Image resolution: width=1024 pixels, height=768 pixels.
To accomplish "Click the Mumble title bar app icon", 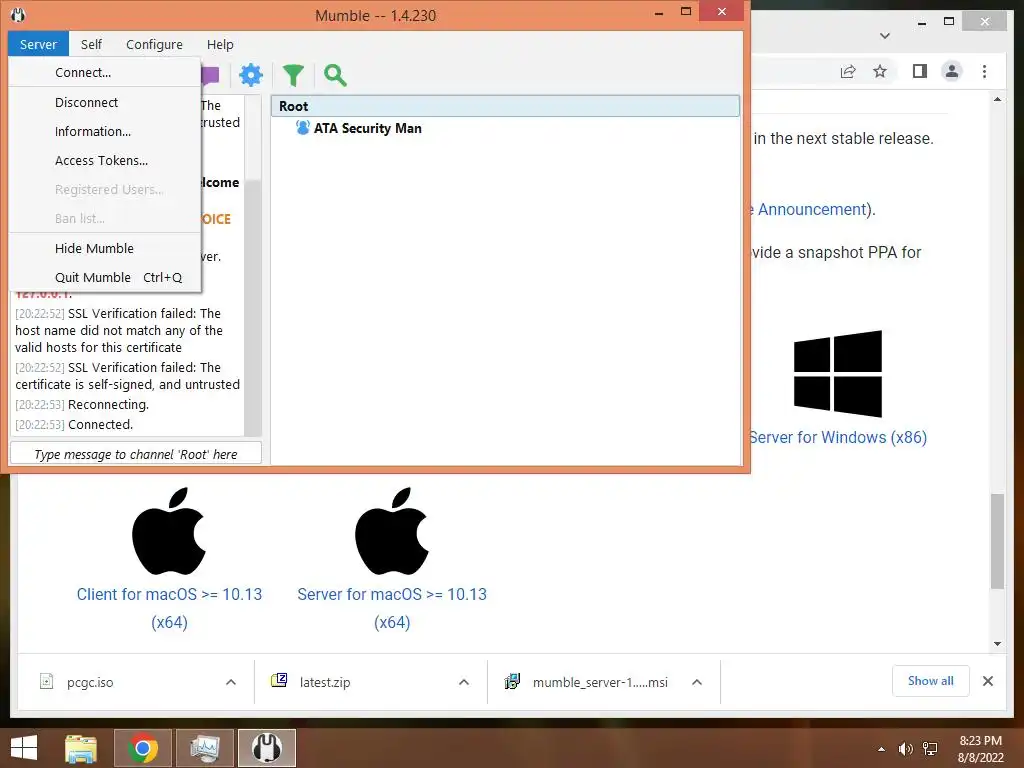I will click(18, 14).
